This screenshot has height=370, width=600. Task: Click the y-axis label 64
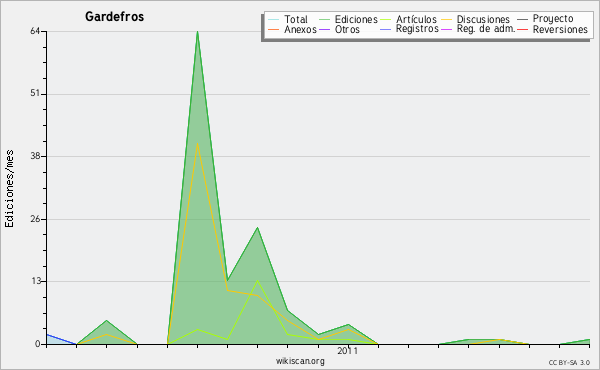coord(35,31)
